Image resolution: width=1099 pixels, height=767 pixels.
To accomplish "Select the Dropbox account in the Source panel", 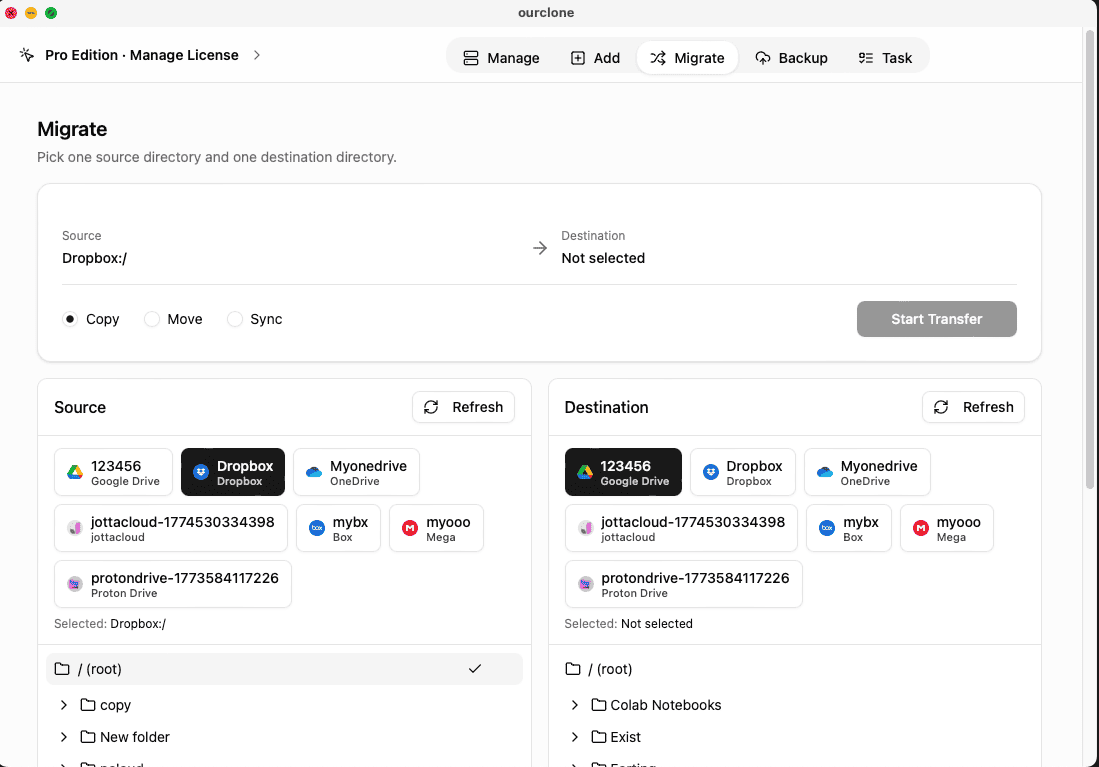I will point(232,471).
